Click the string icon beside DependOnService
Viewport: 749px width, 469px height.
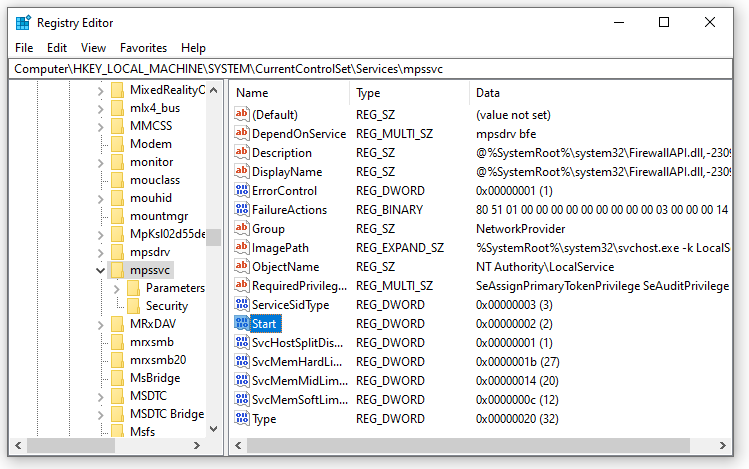tap(241, 134)
